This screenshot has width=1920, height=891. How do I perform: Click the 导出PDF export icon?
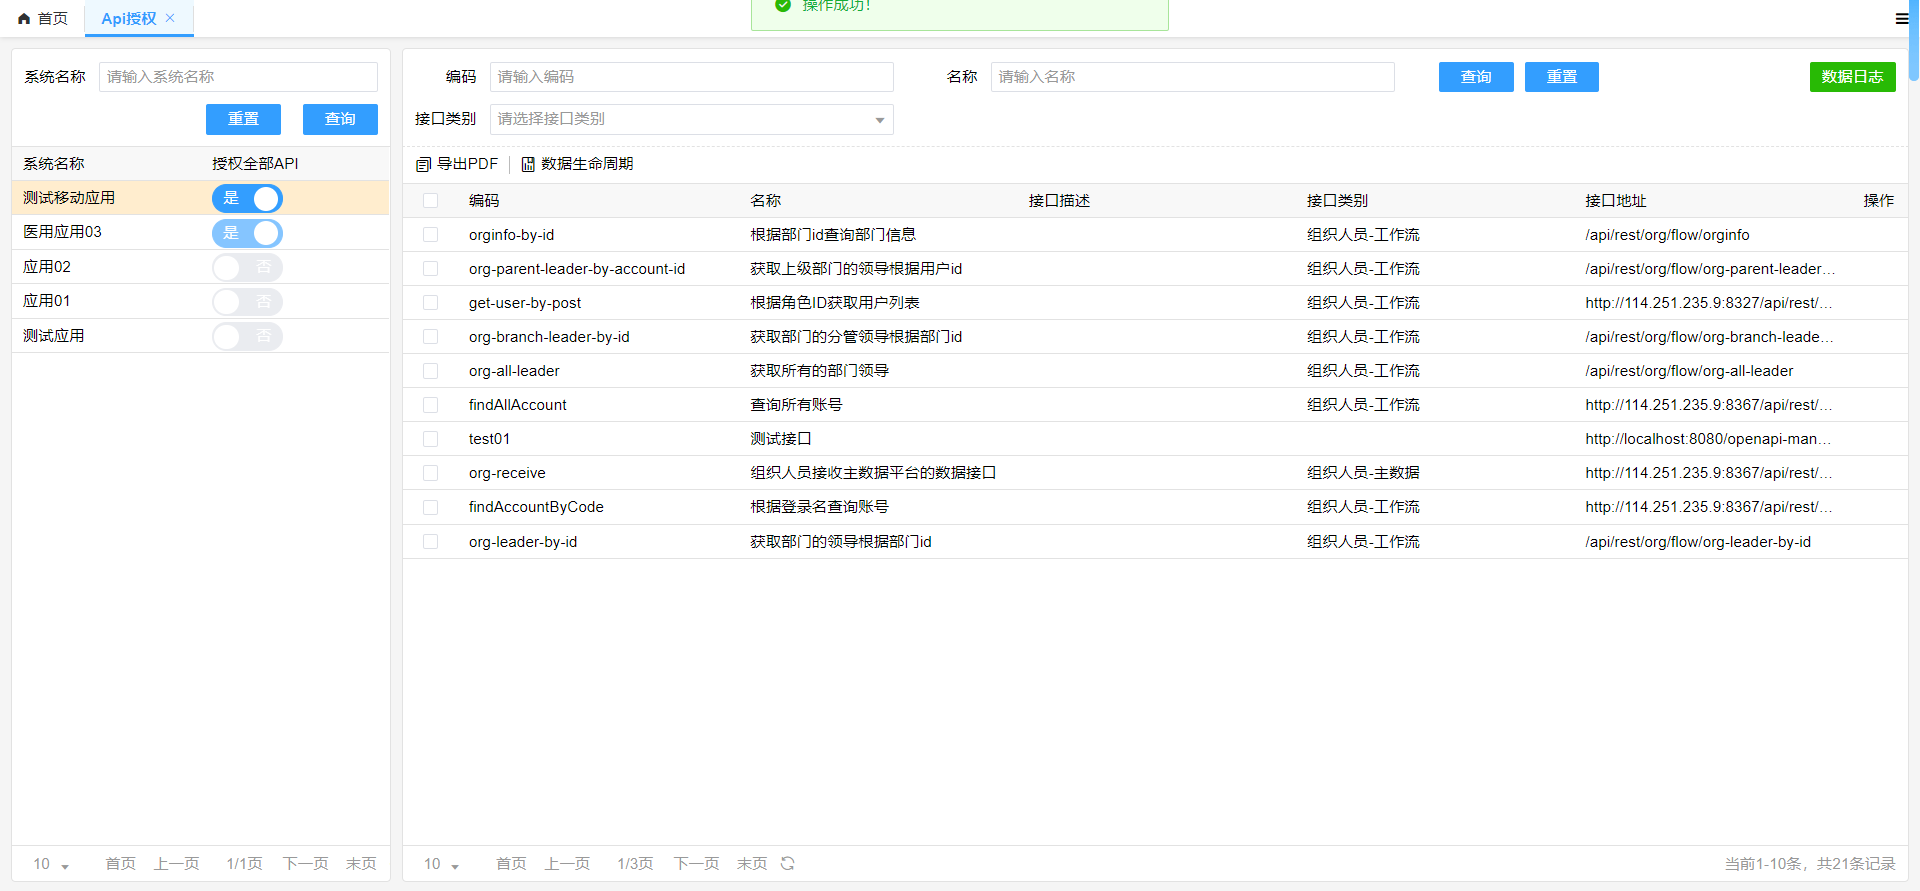[x=423, y=164]
